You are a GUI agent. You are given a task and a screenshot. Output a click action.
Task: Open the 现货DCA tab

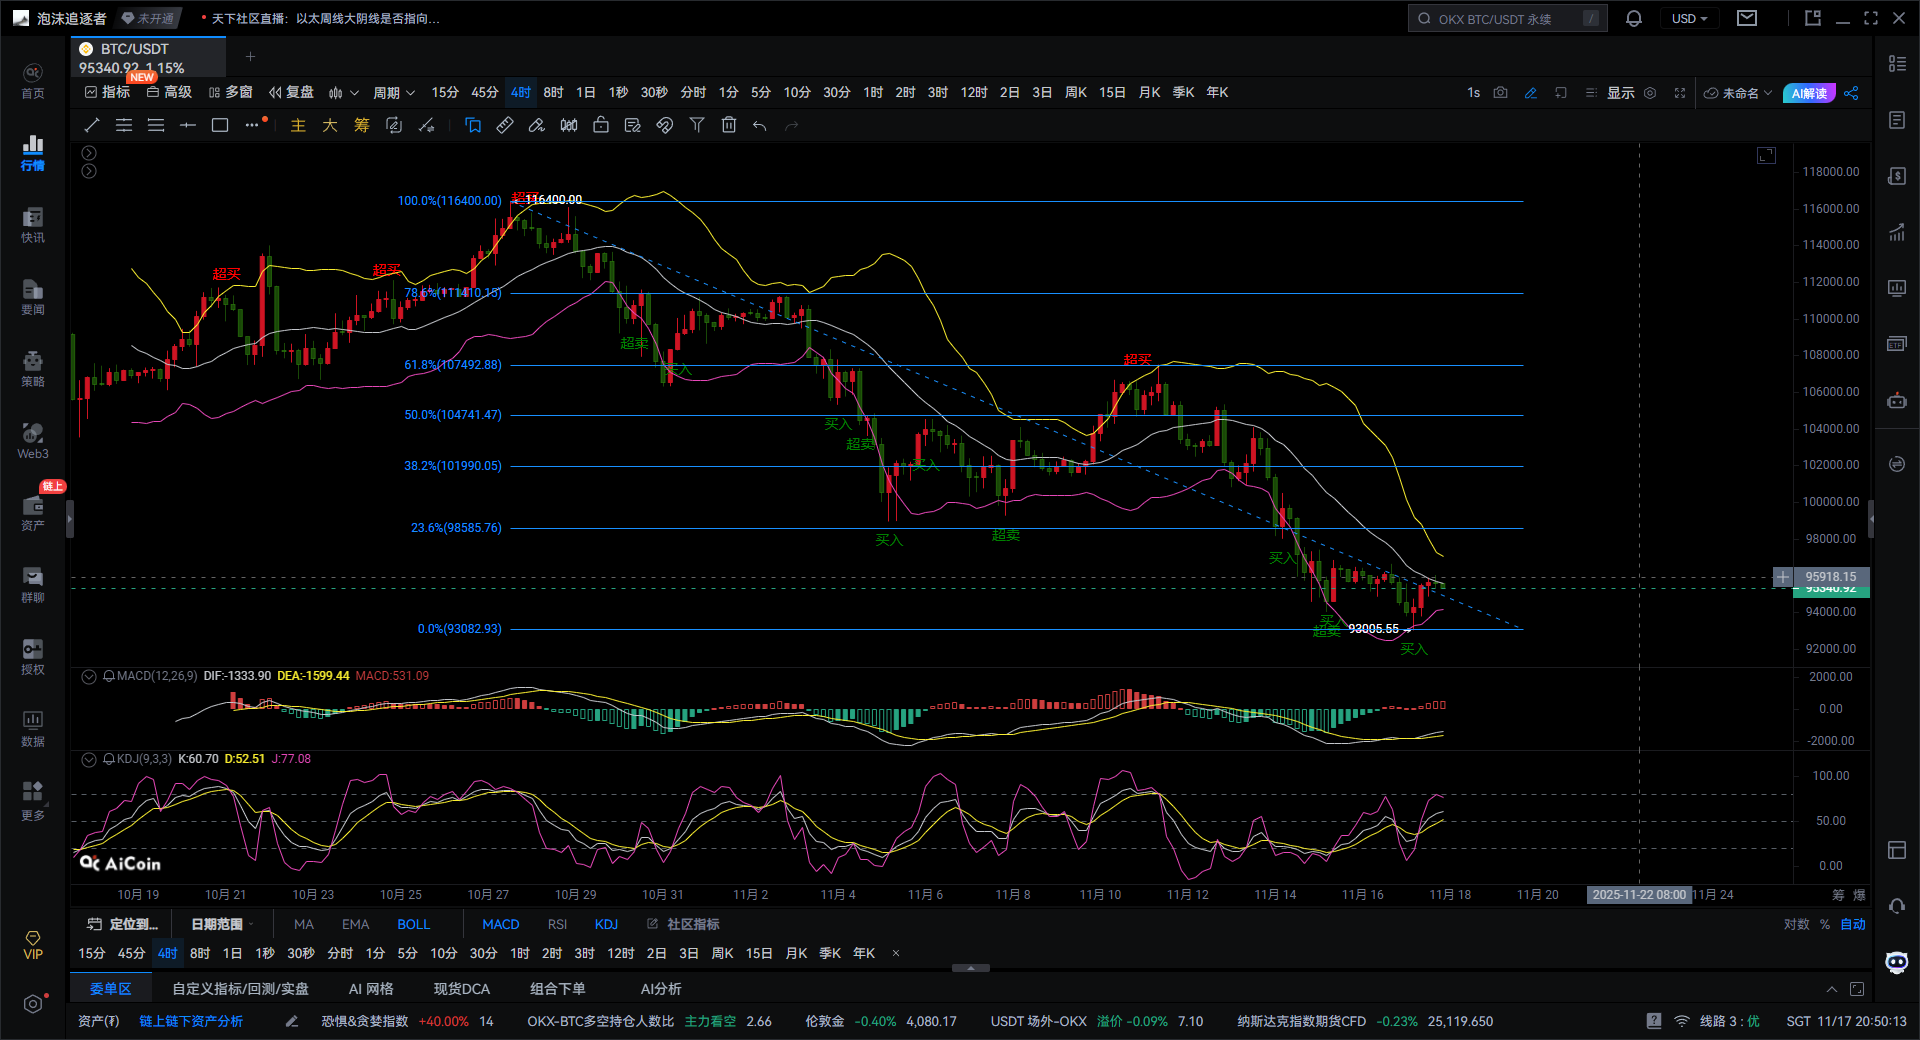click(461, 989)
